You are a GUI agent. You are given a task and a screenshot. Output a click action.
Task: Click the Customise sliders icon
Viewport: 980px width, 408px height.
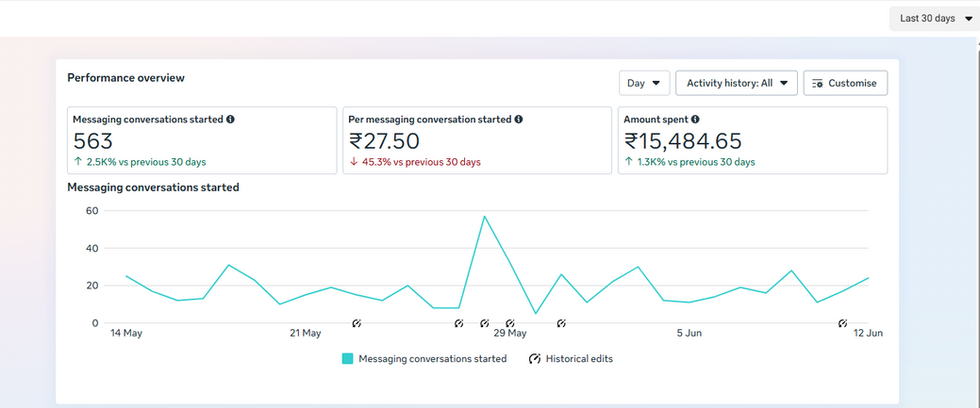click(x=817, y=84)
